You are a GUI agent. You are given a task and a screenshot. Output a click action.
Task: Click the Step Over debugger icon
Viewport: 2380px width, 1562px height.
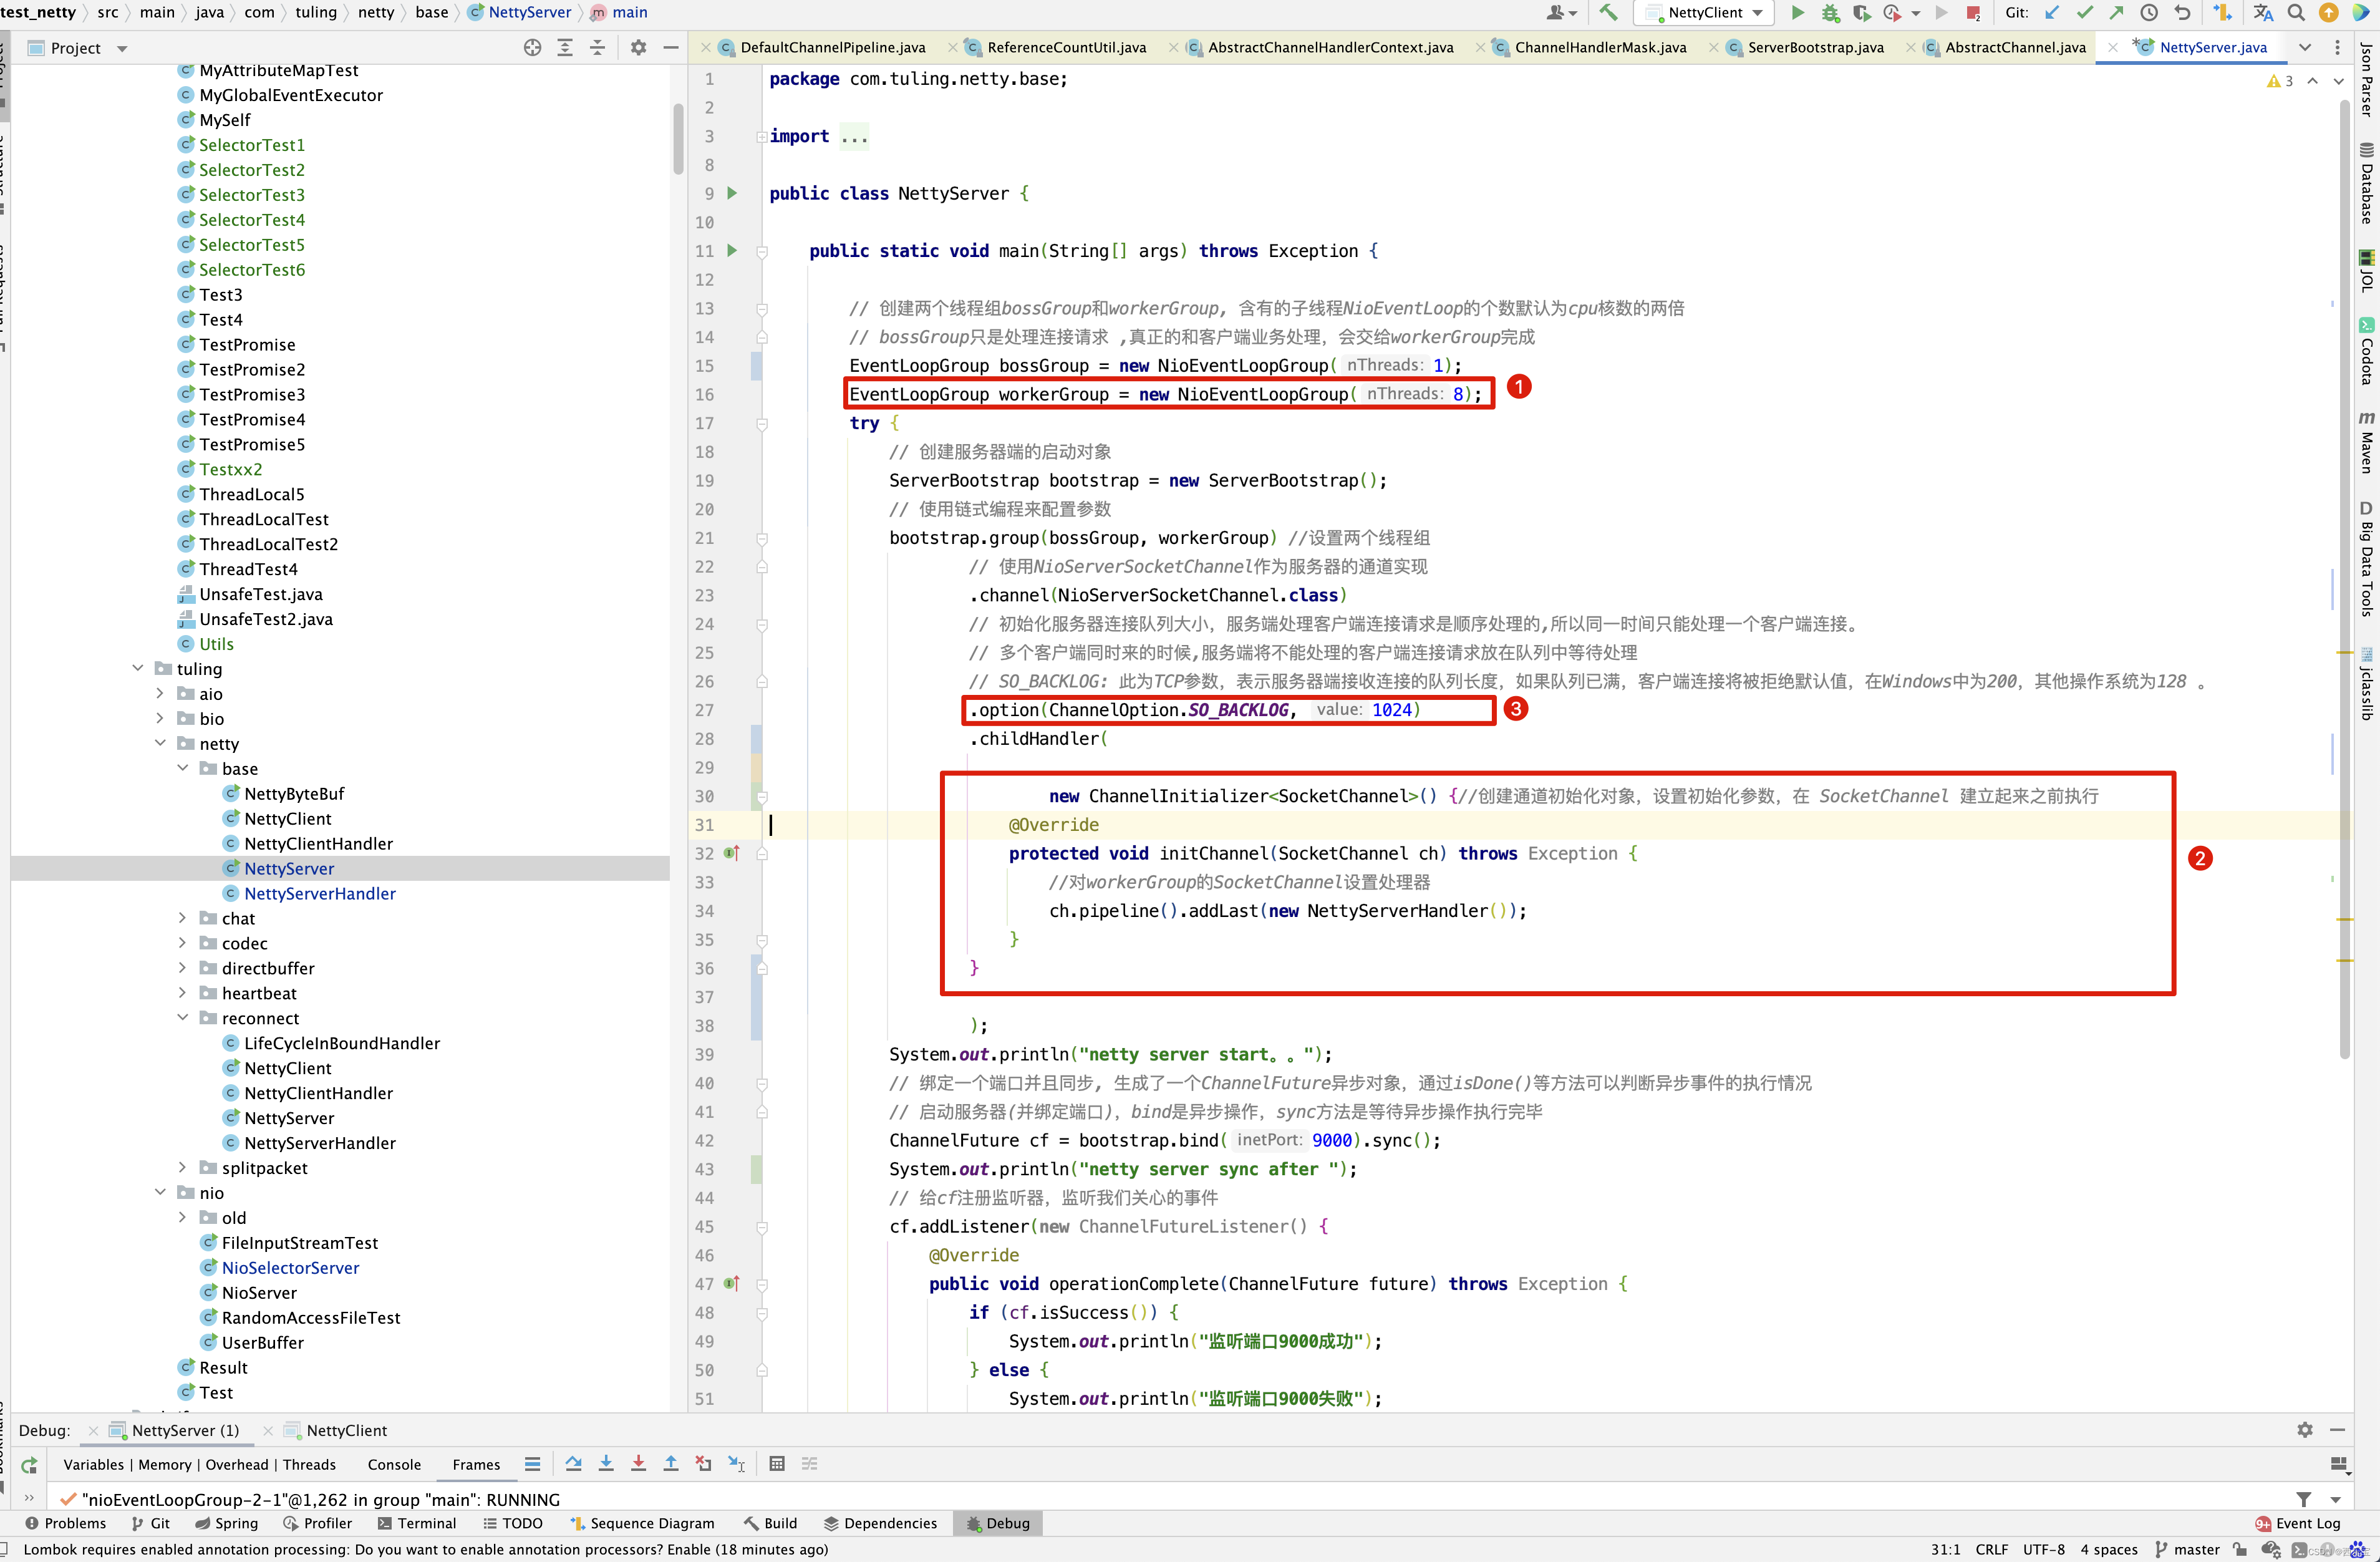coord(573,1464)
